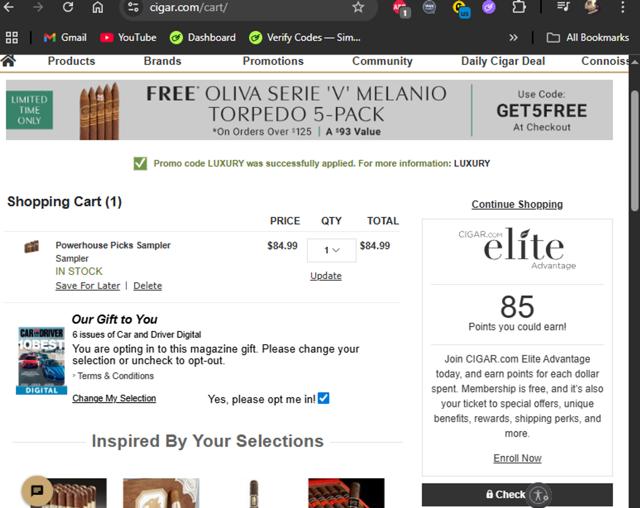Click the Checkout button with lock icon
640x508 pixels.
517,495
